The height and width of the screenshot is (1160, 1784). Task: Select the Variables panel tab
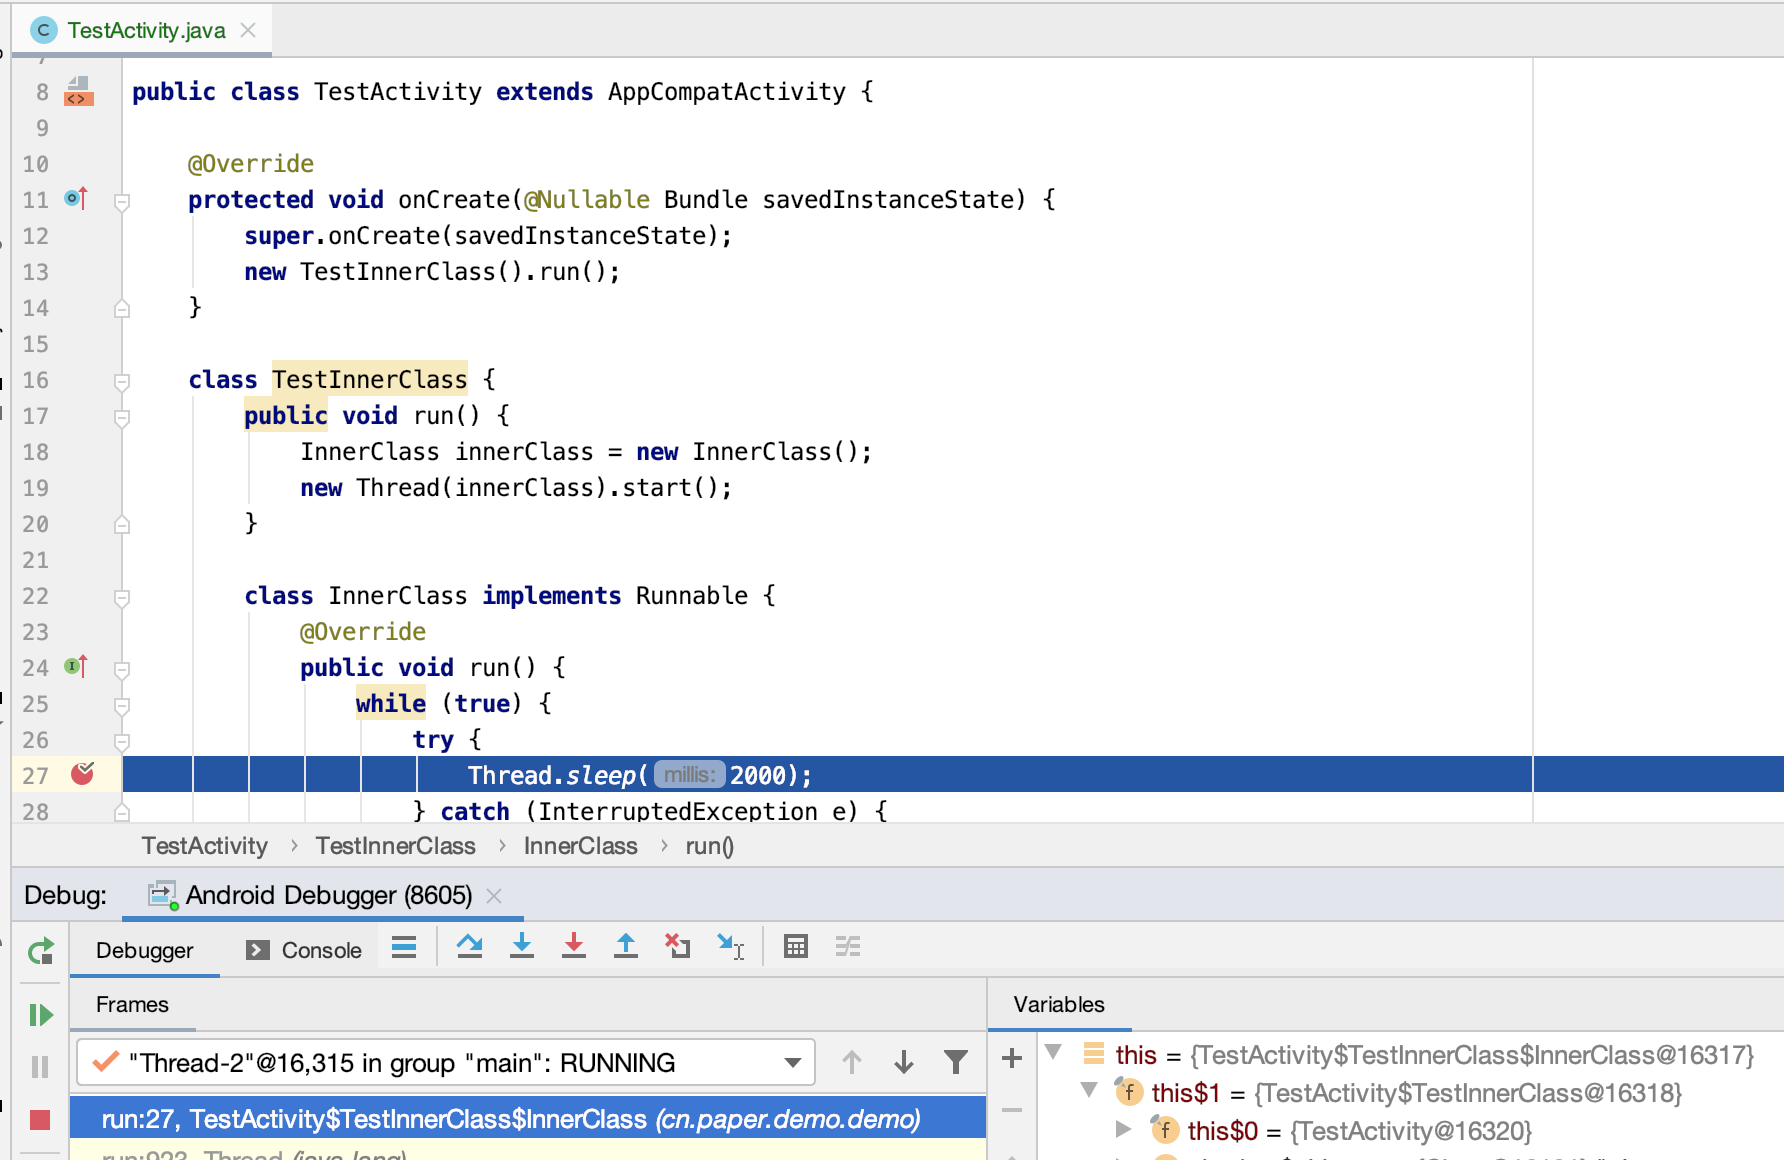coord(1059,1004)
